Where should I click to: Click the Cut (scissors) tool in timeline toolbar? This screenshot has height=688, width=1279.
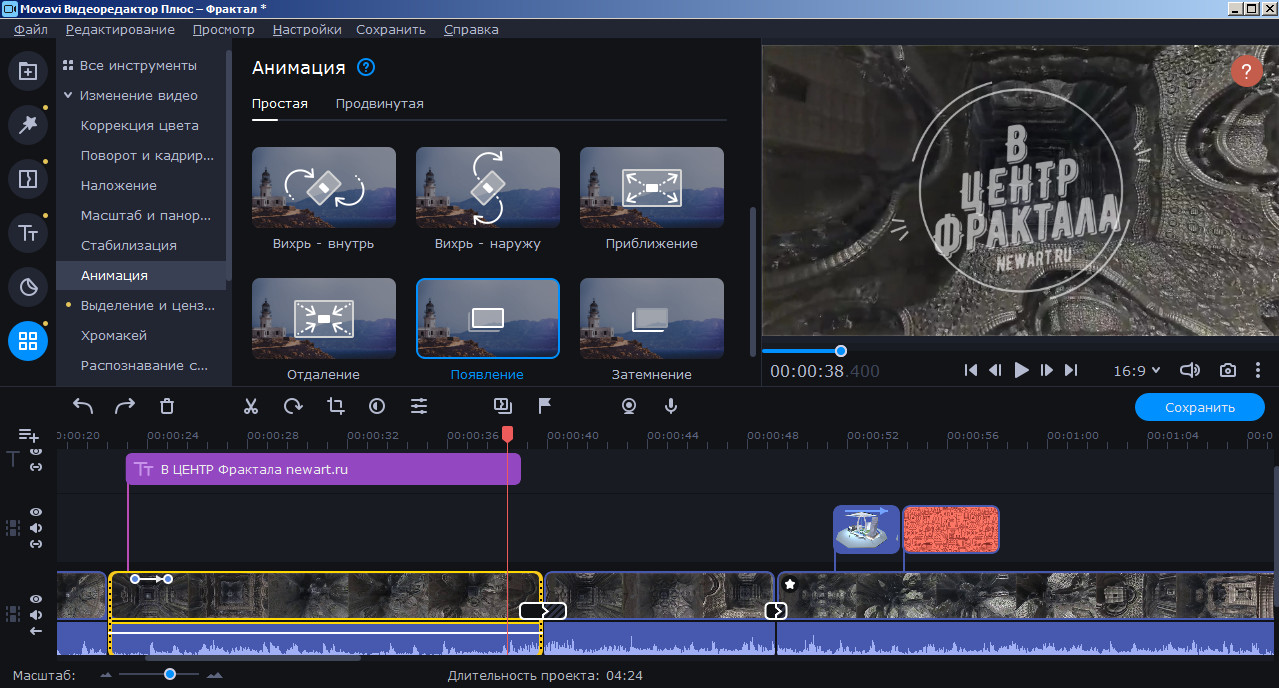[250, 406]
